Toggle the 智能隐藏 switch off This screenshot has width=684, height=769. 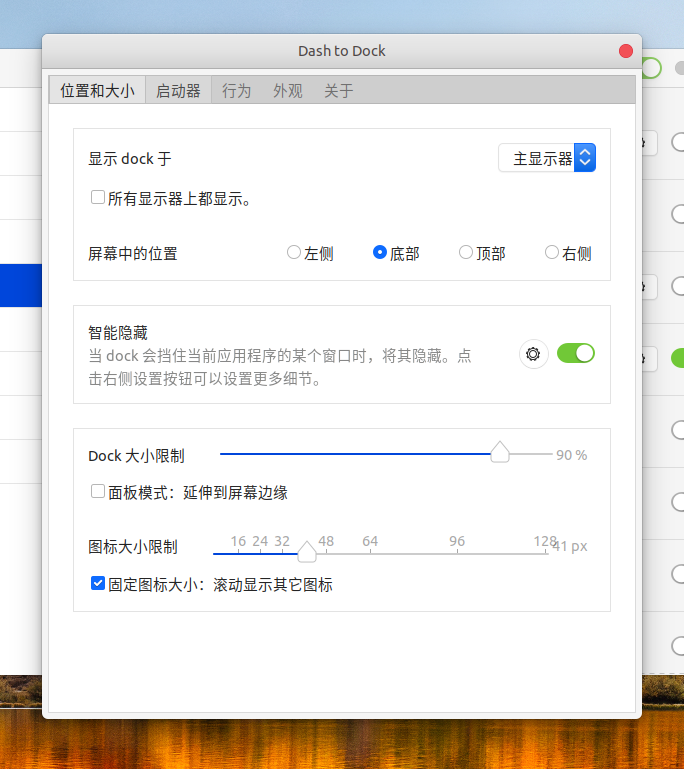point(576,353)
